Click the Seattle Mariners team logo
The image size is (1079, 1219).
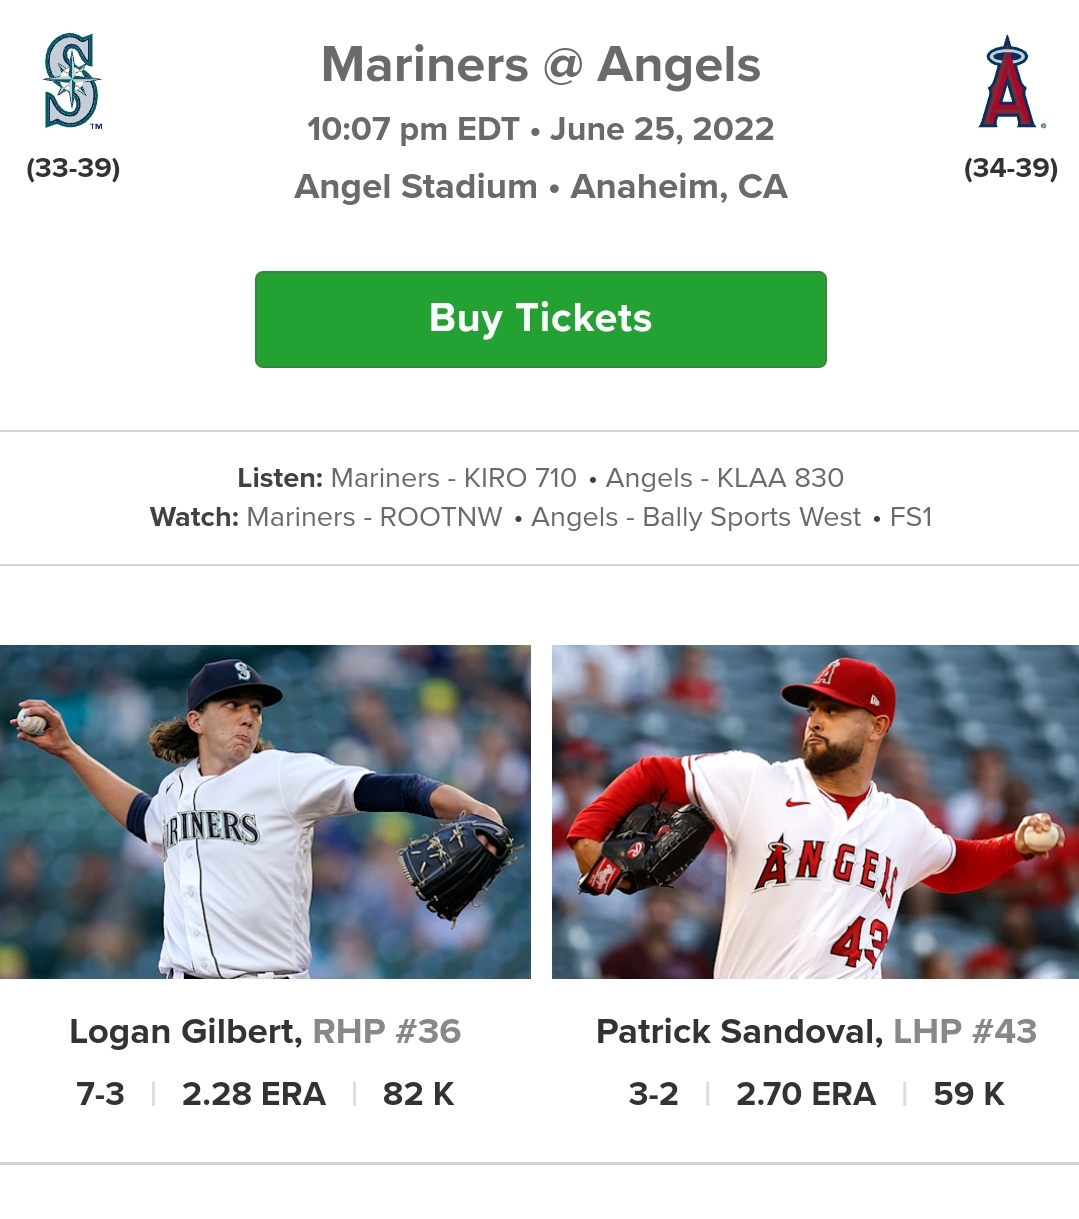[x=72, y=81]
